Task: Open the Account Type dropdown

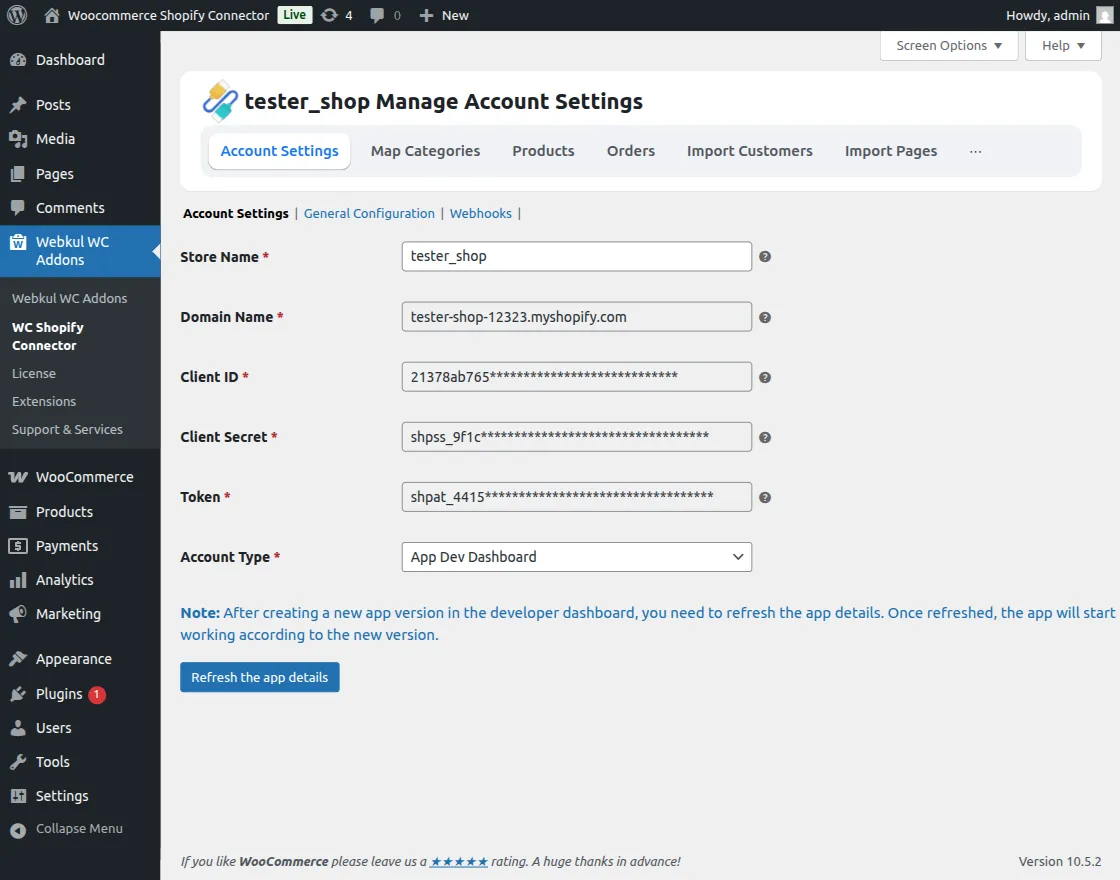Action: tap(576, 557)
